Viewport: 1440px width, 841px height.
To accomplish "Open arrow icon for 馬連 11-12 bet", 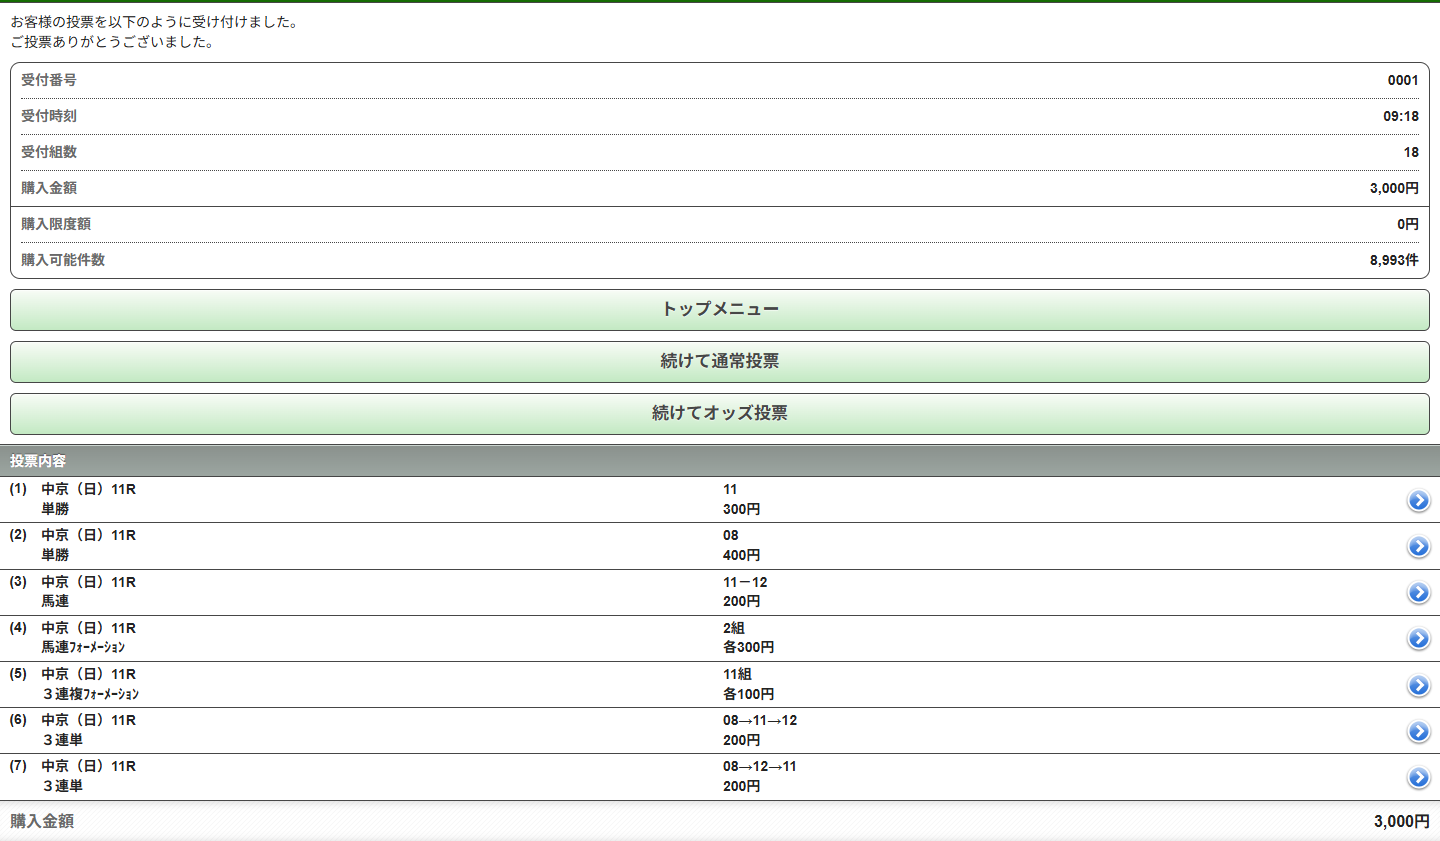I will coord(1418,592).
